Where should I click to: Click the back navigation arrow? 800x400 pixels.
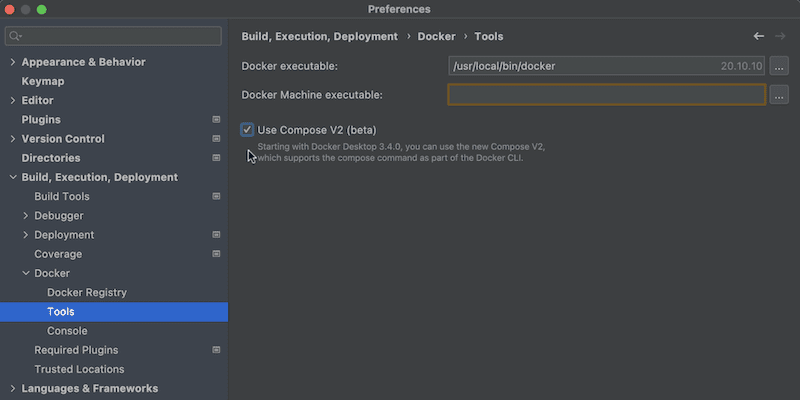tap(759, 36)
